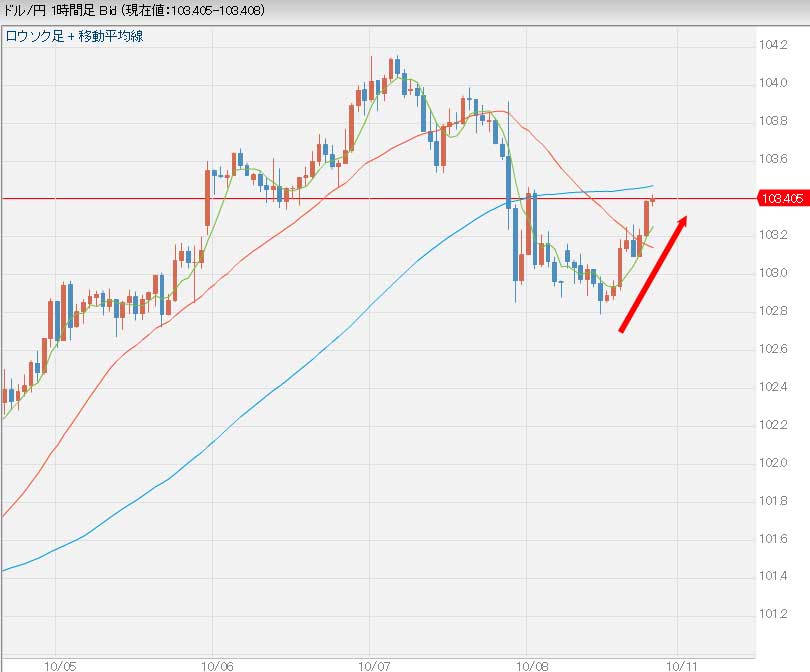Click the 10/05 date axis label

click(60, 666)
